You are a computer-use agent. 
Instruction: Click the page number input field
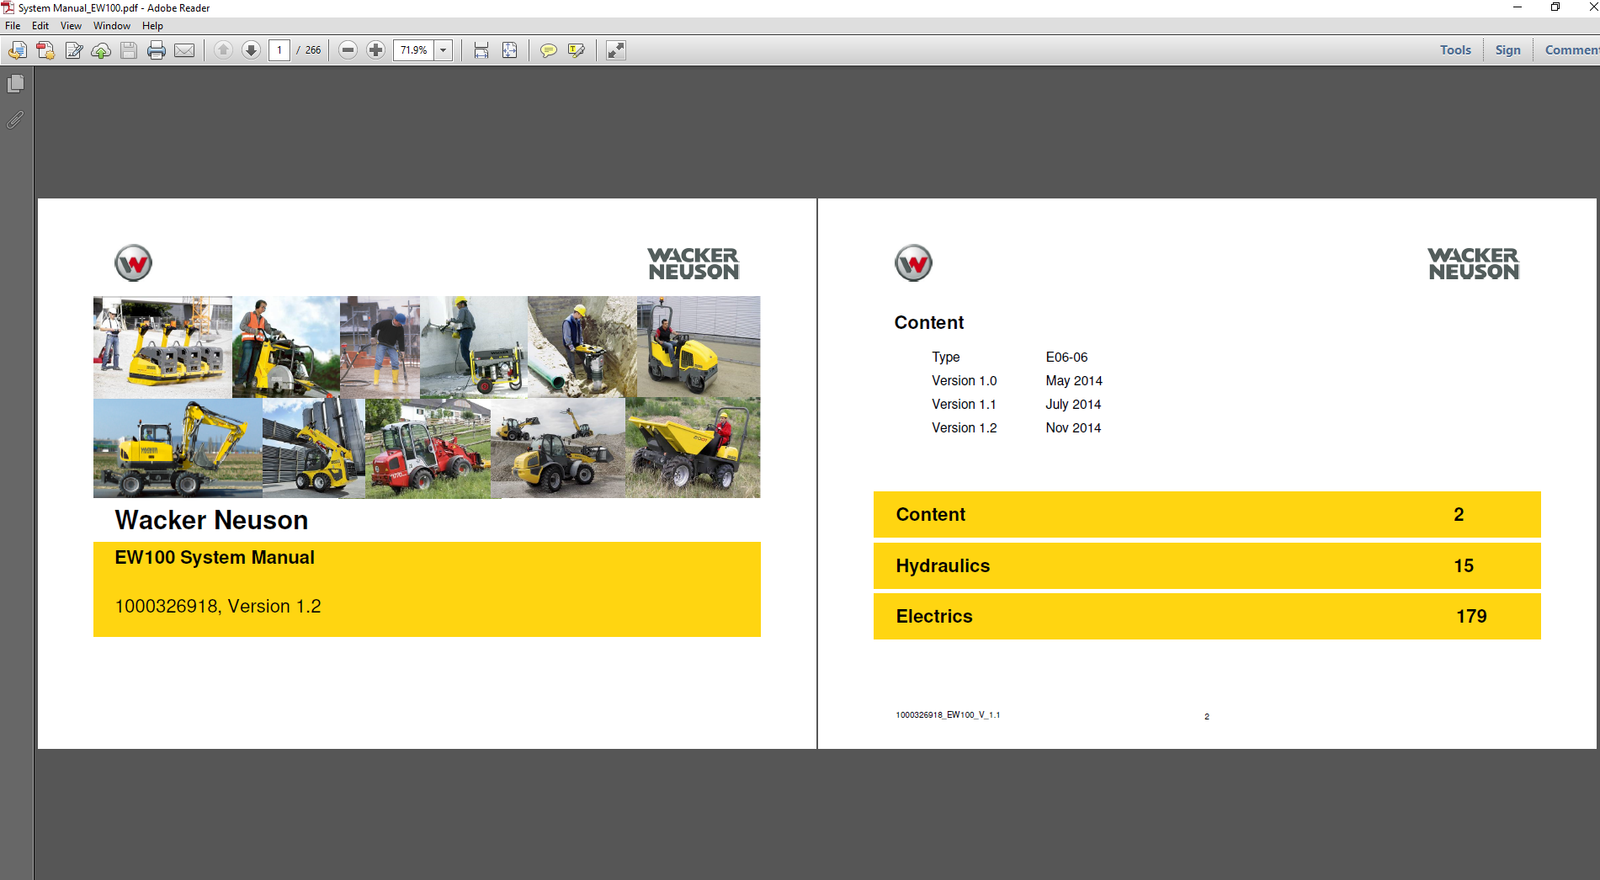point(279,50)
